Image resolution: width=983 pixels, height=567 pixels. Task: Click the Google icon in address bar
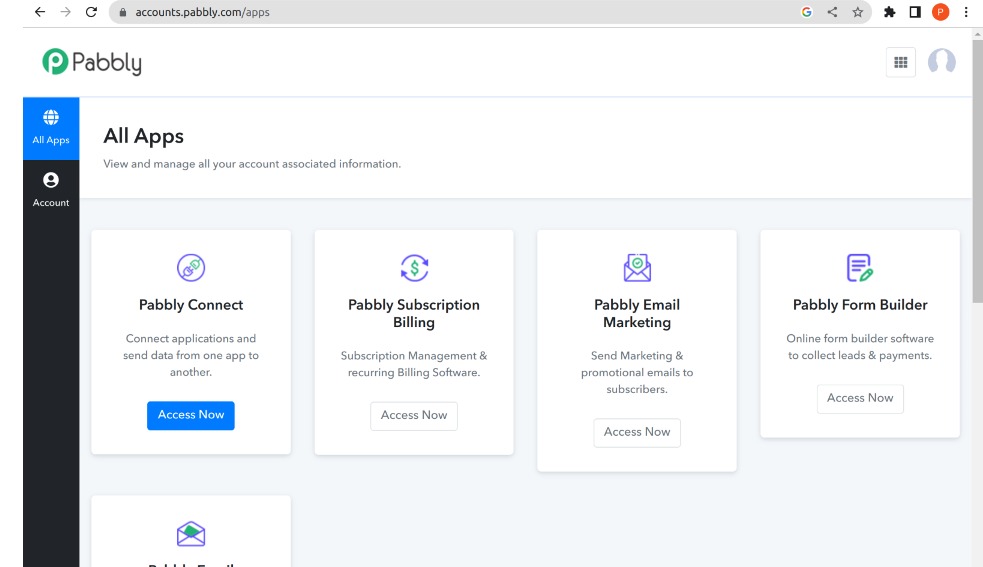coord(806,12)
